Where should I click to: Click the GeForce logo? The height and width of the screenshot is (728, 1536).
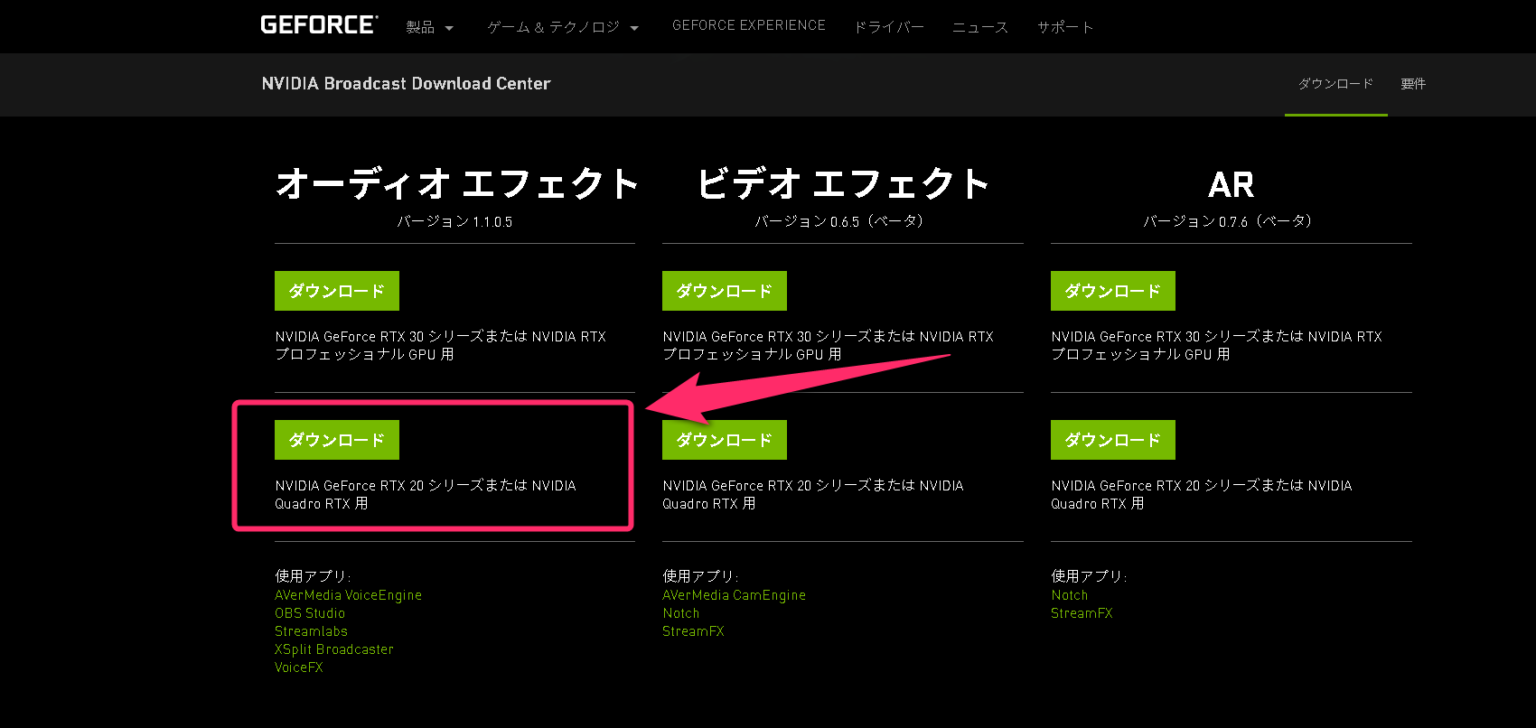tap(319, 25)
